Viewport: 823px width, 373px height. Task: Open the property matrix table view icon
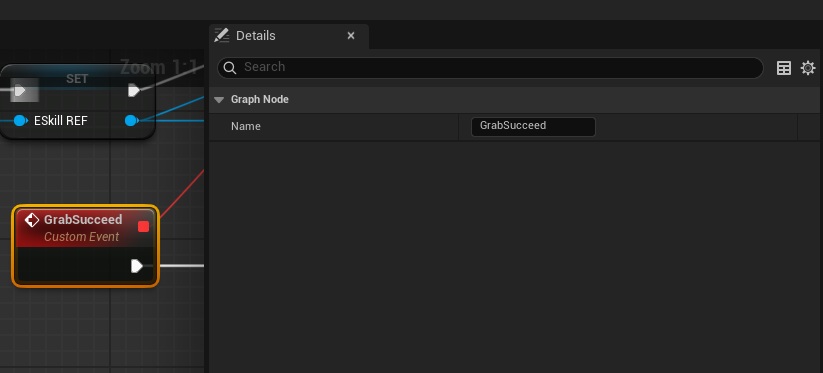[784, 68]
